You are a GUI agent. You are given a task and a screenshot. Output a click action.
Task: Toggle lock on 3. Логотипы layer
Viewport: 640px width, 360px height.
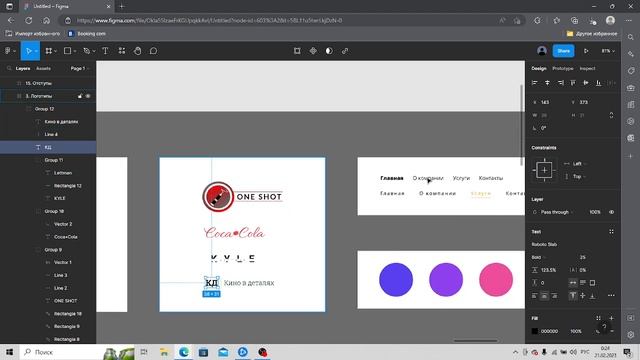coord(80,96)
